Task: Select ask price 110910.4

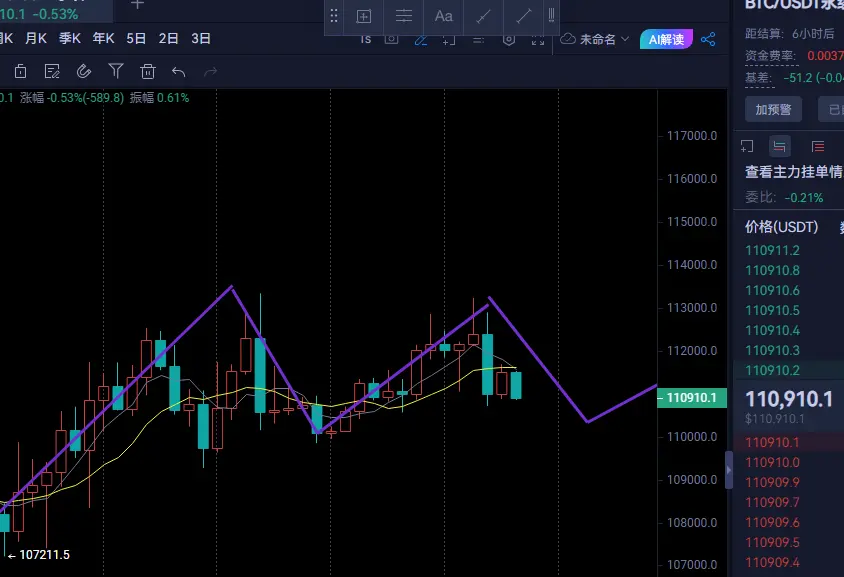Action: [x=772, y=330]
